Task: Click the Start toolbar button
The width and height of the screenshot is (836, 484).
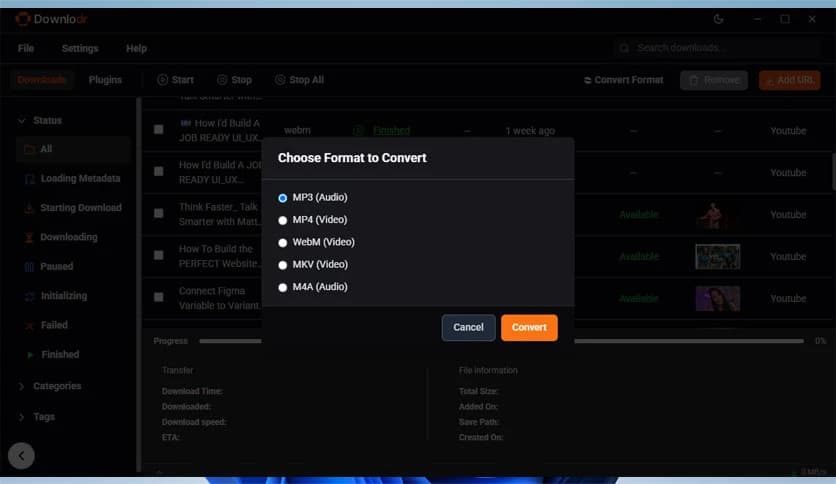Action: tap(175, 80)
